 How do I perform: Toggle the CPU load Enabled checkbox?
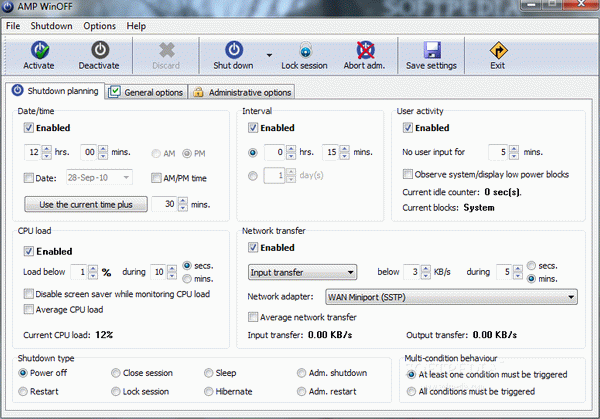(x=29, y=251)
